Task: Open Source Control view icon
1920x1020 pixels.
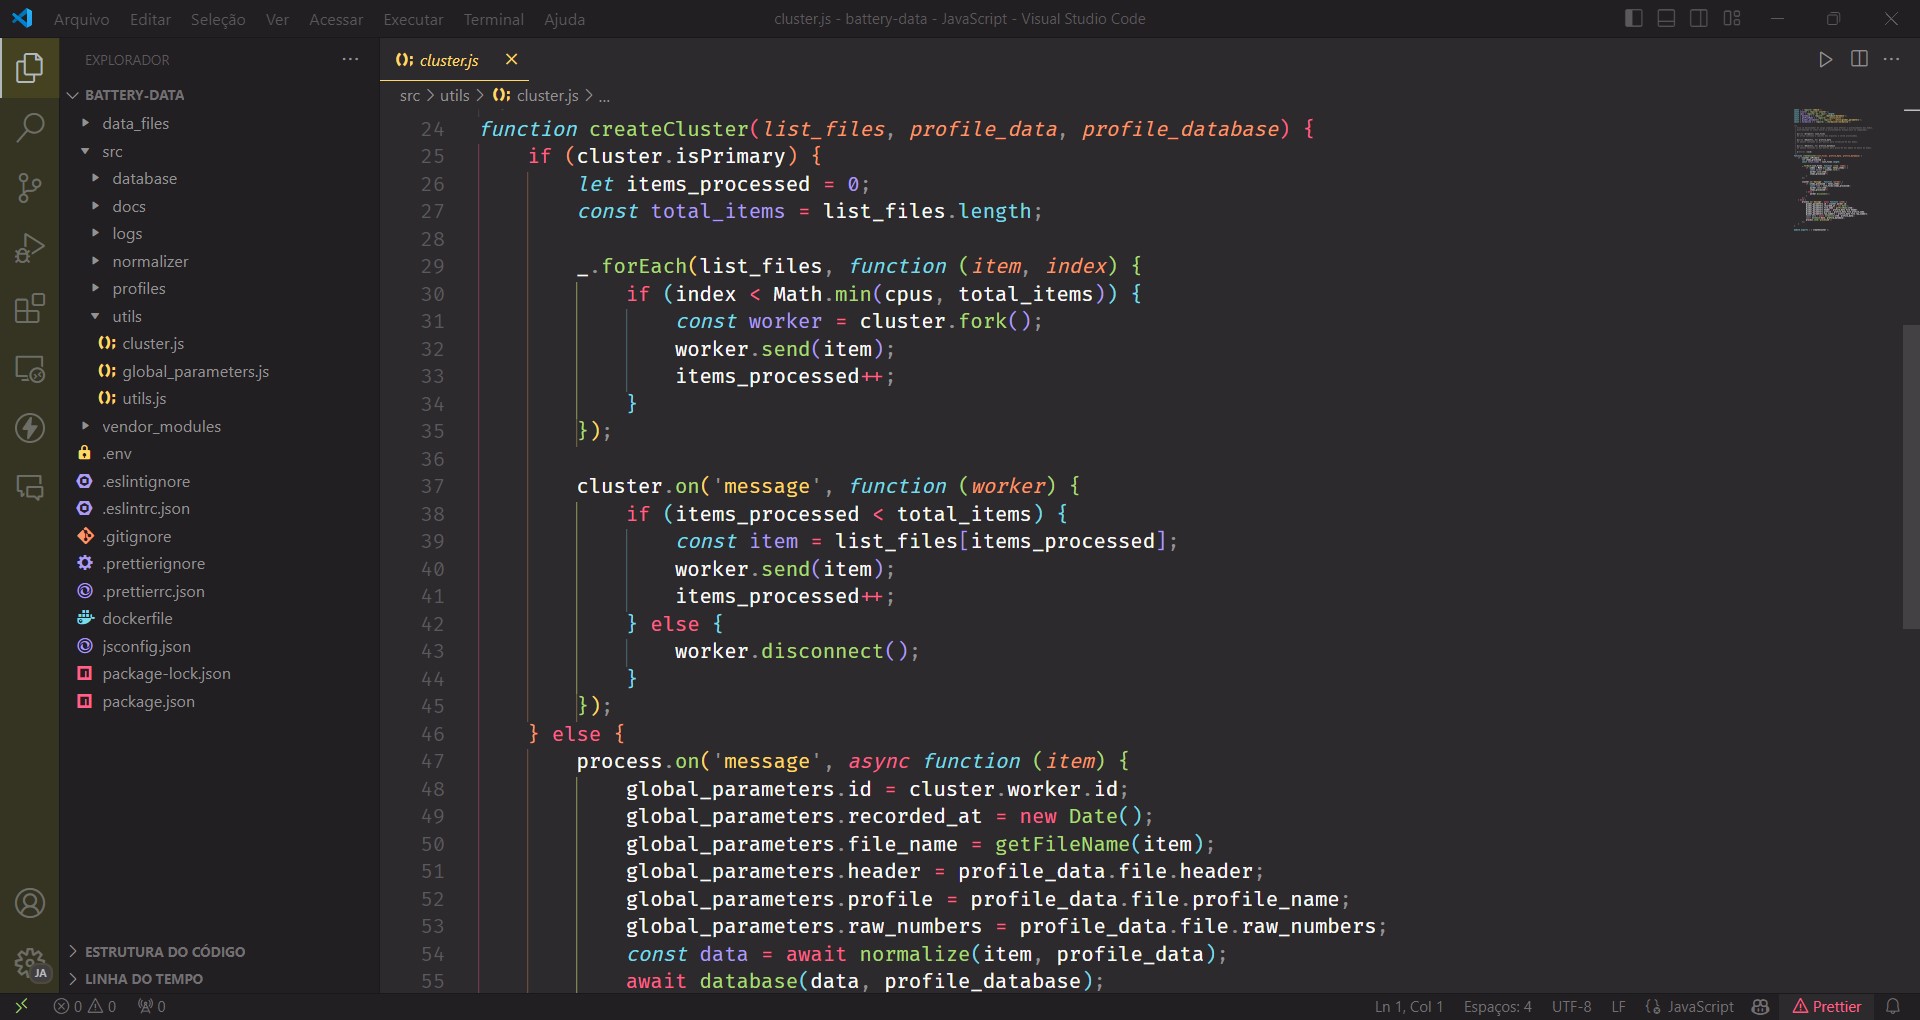Action: point(30,187)
